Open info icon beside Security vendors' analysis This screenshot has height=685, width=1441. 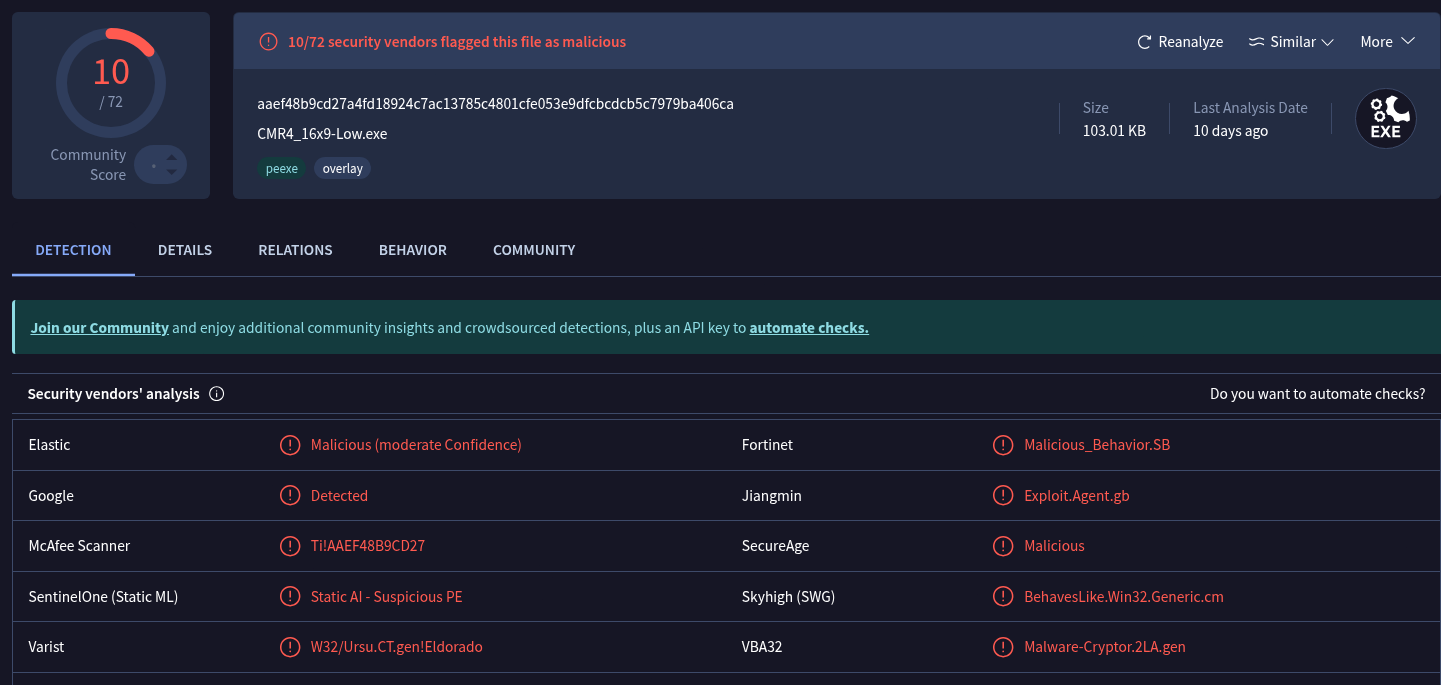pos(216,394)
